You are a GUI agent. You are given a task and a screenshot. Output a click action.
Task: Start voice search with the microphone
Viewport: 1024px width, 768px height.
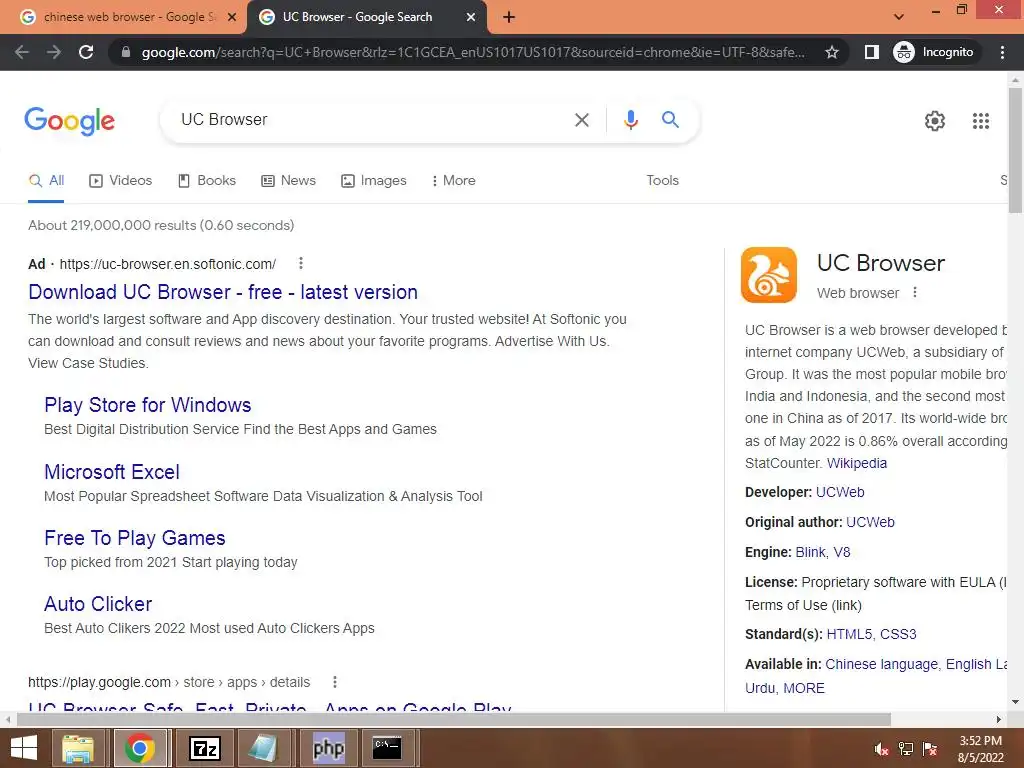click(630, 120)
